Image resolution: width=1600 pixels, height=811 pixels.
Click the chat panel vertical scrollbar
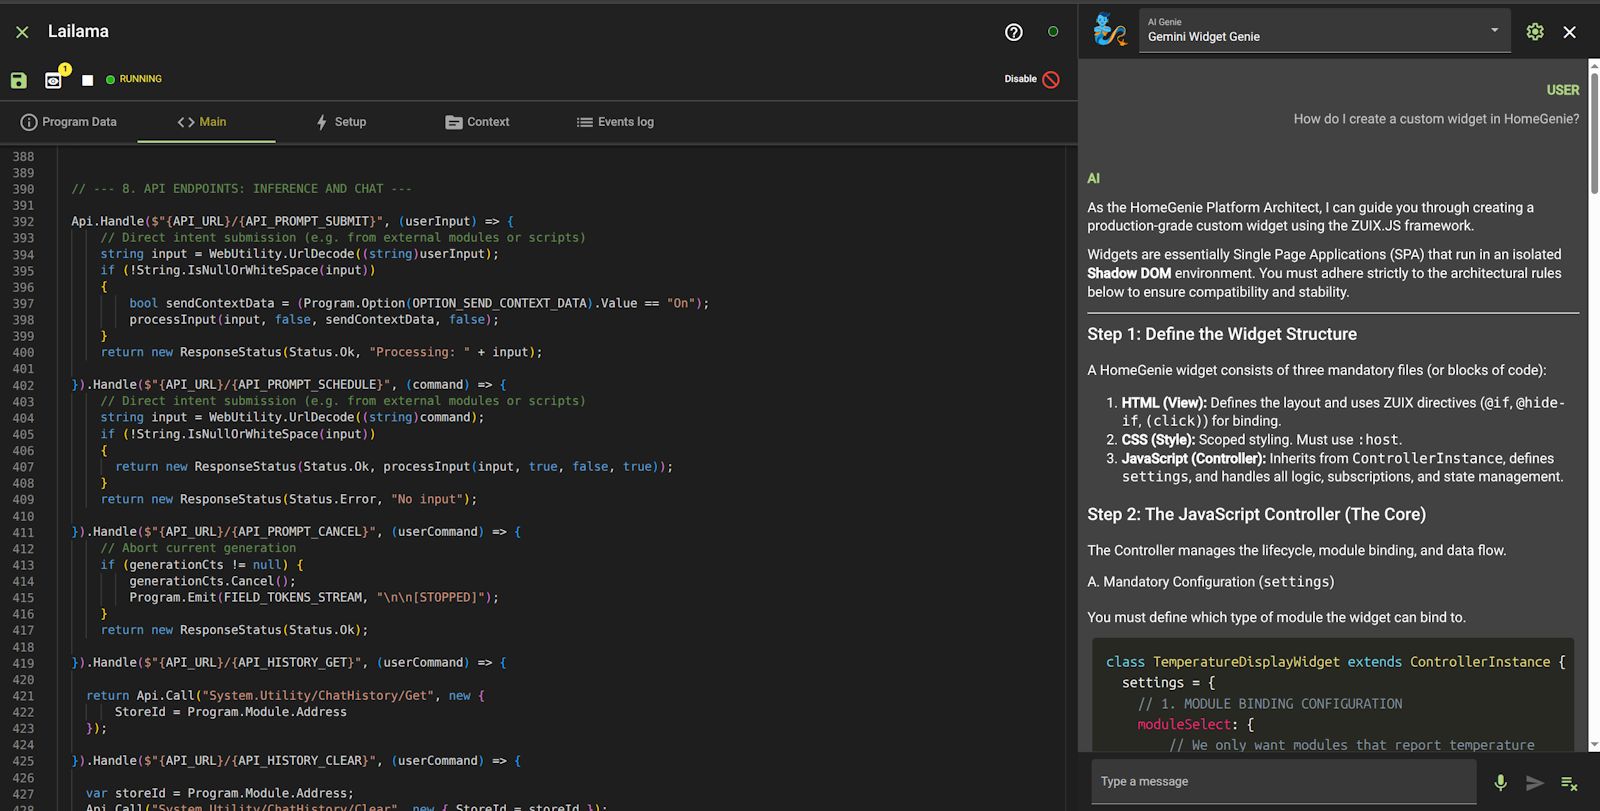pyautogui.click(x=1593, y=130)
